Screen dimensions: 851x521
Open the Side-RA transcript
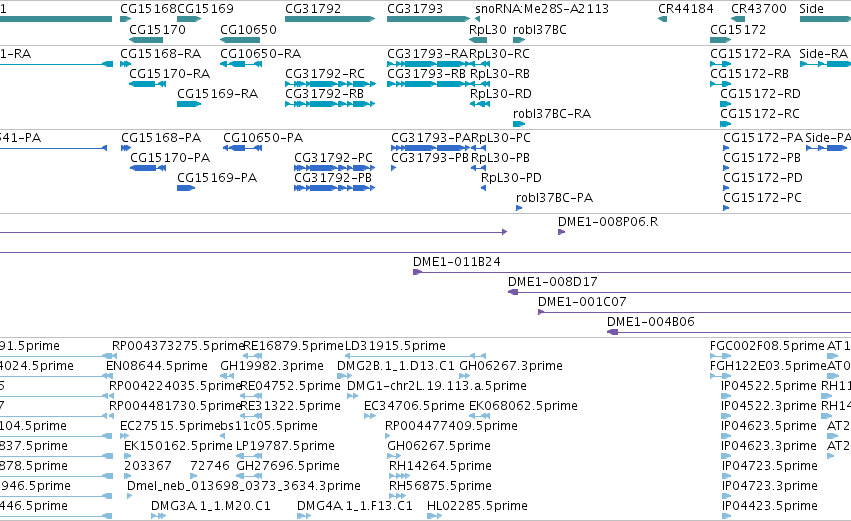[x=825, y=64]
